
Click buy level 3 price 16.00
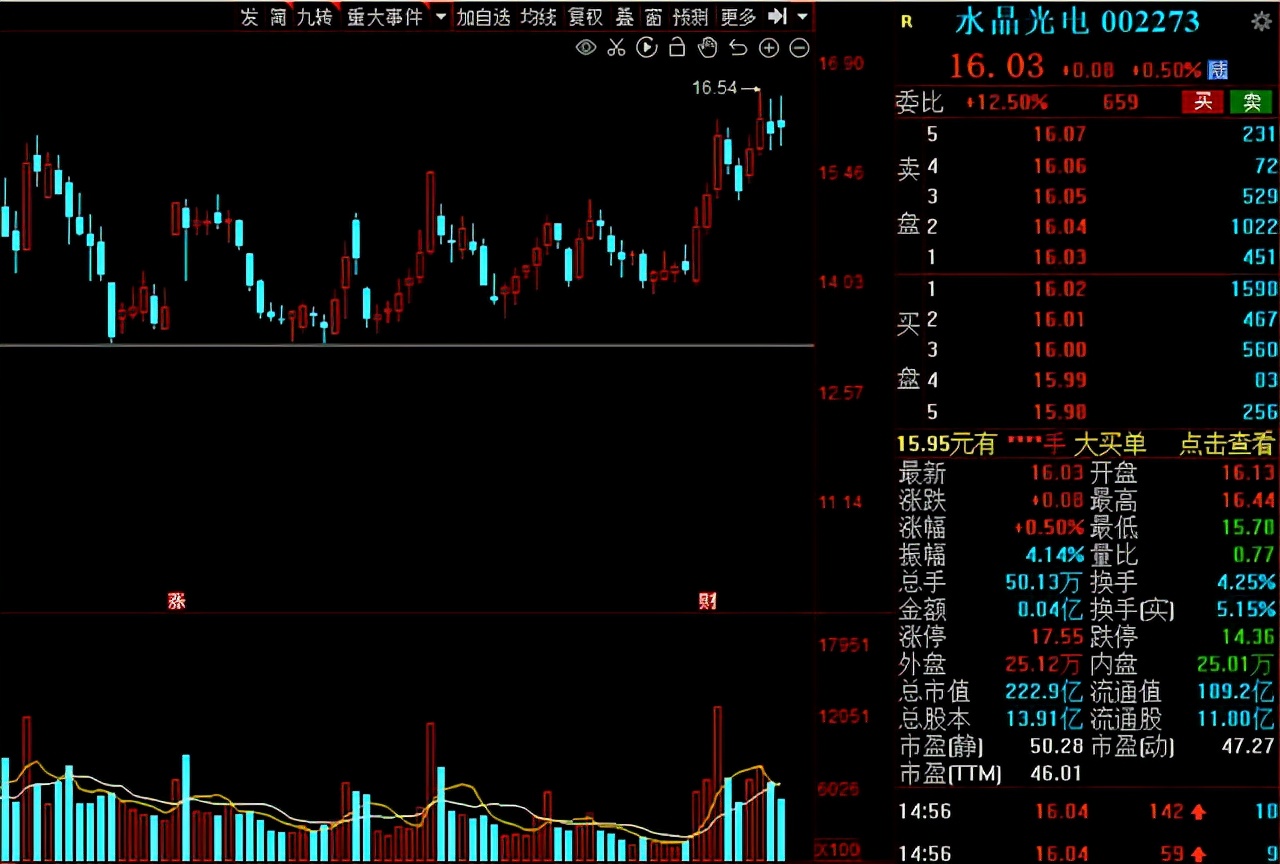point(1060,350)
